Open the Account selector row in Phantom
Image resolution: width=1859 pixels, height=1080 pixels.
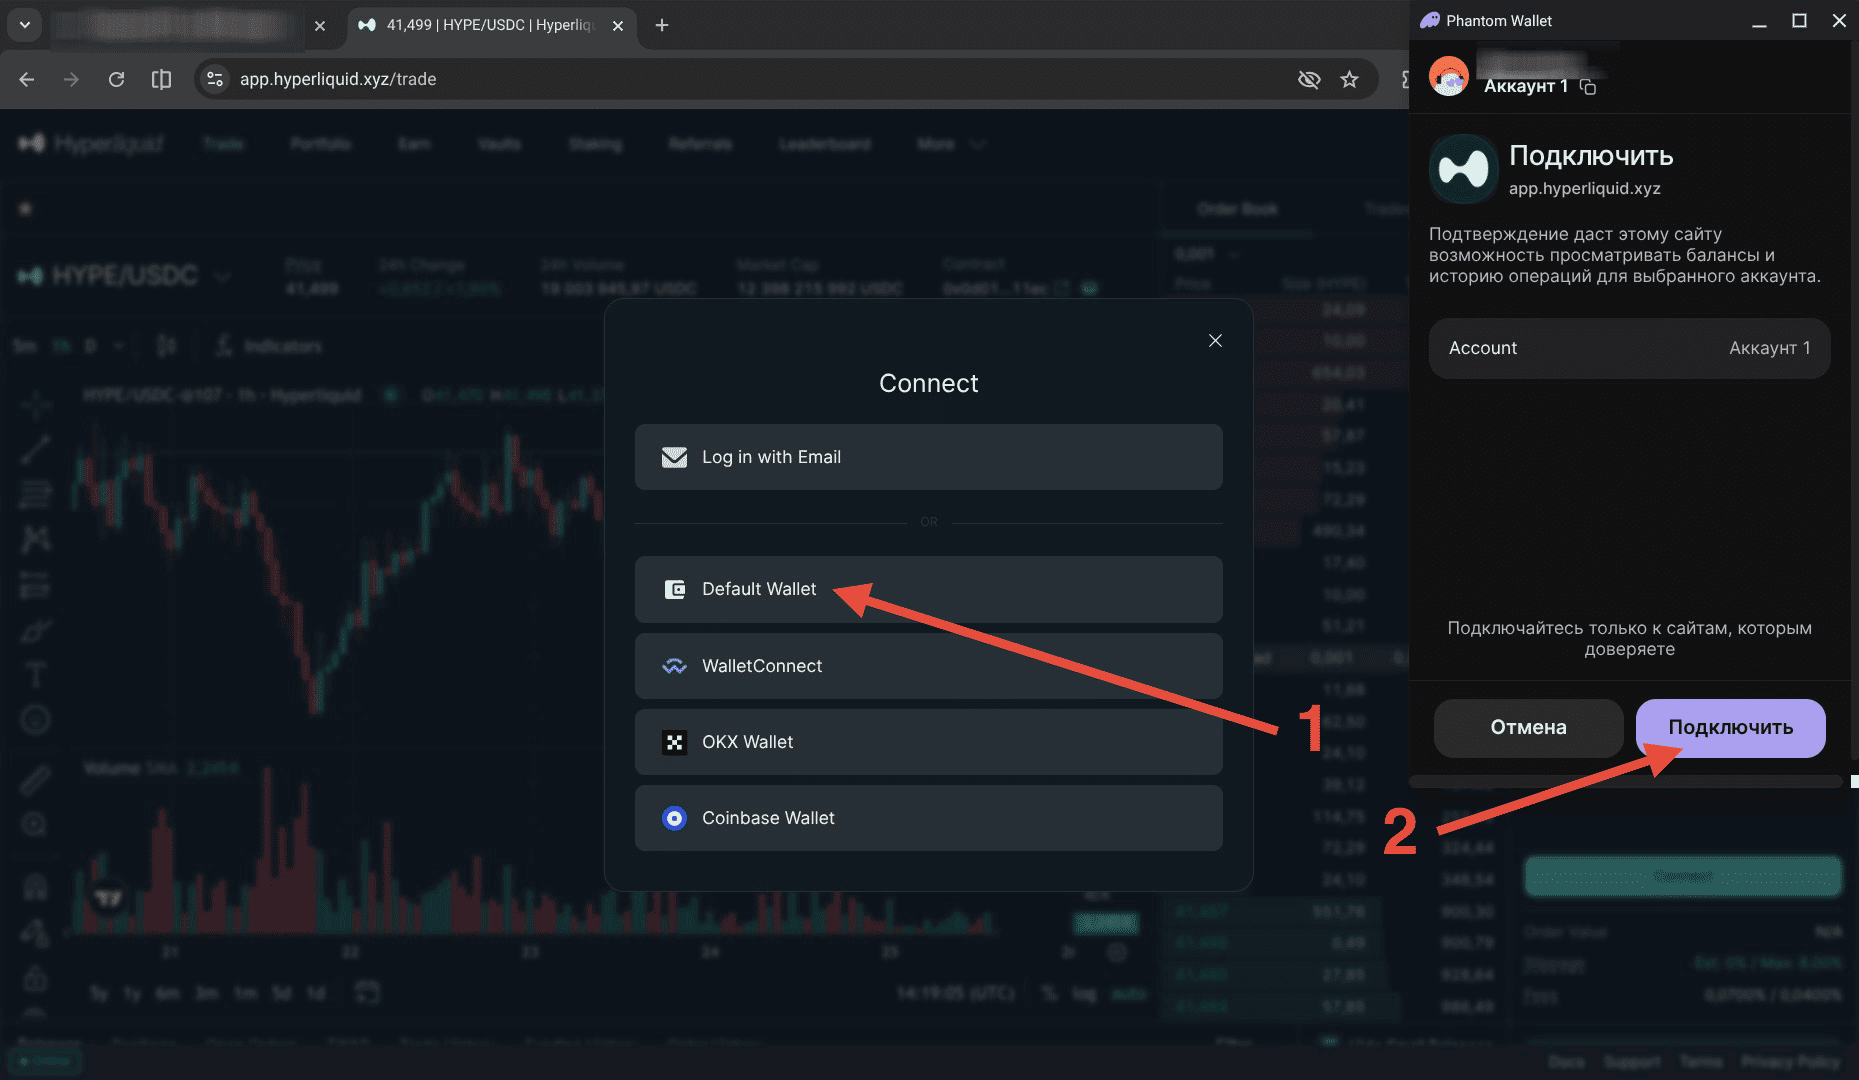click(1629, 348)
